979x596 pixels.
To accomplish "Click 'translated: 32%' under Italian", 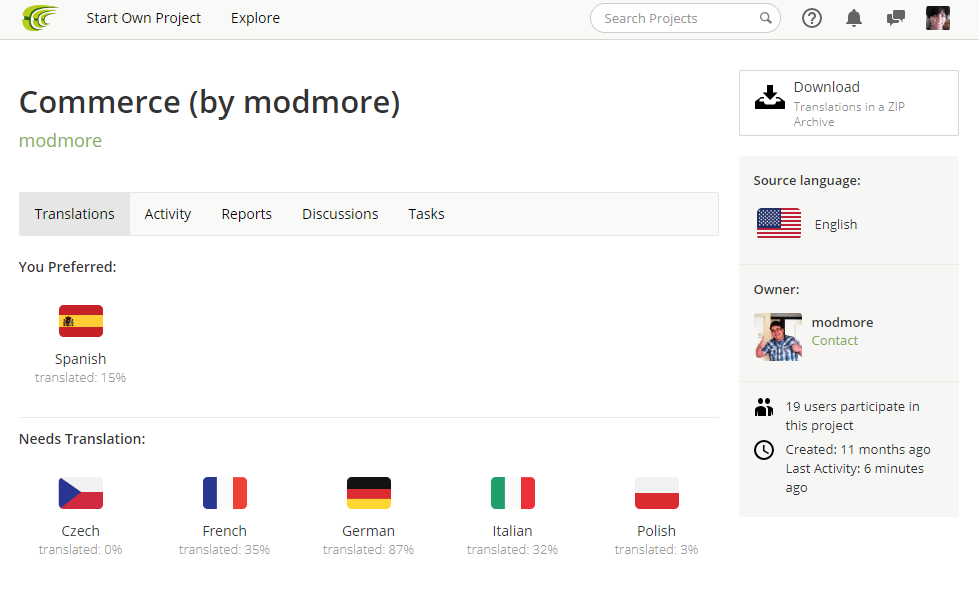I will click(513, 550).
